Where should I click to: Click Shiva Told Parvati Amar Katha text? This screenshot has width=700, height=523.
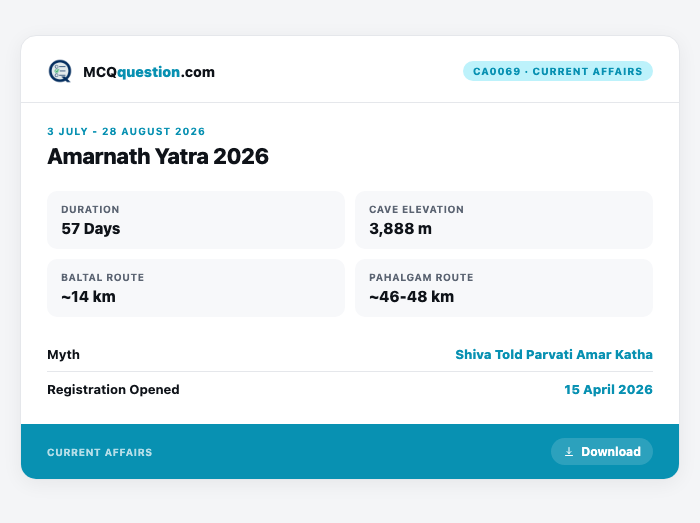coord(554,355)
